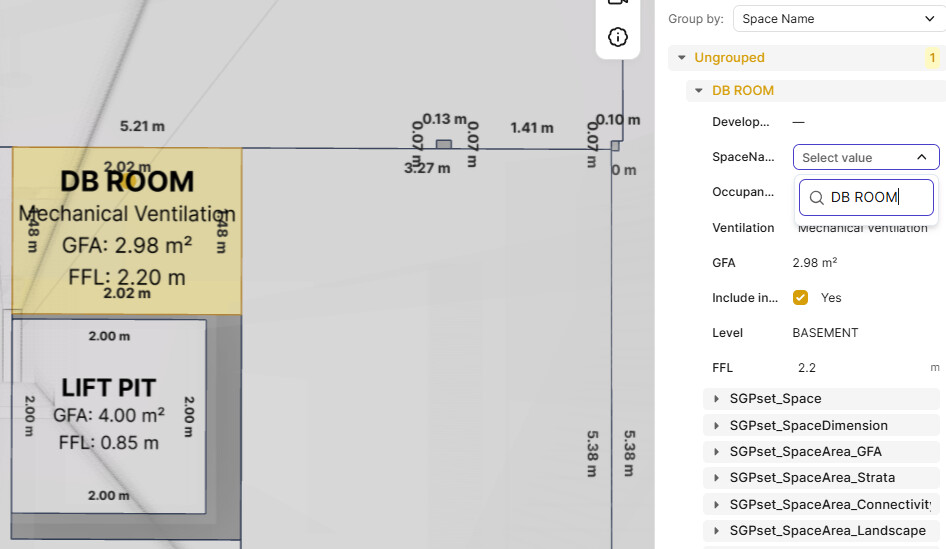Select the DB ROOM space in plan
The image size is (946, 549).
127,231
